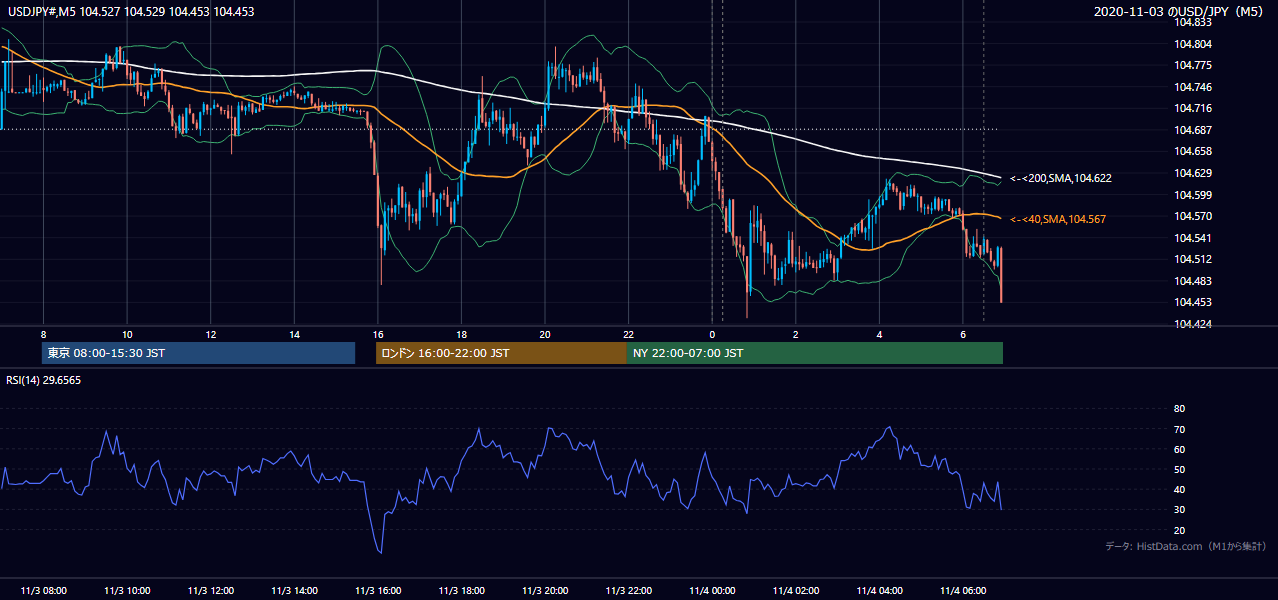This screenshot has height=600, width=1278.
Task: Click date axis label 11/3 08:00
Action: click(x=43, y=591)
